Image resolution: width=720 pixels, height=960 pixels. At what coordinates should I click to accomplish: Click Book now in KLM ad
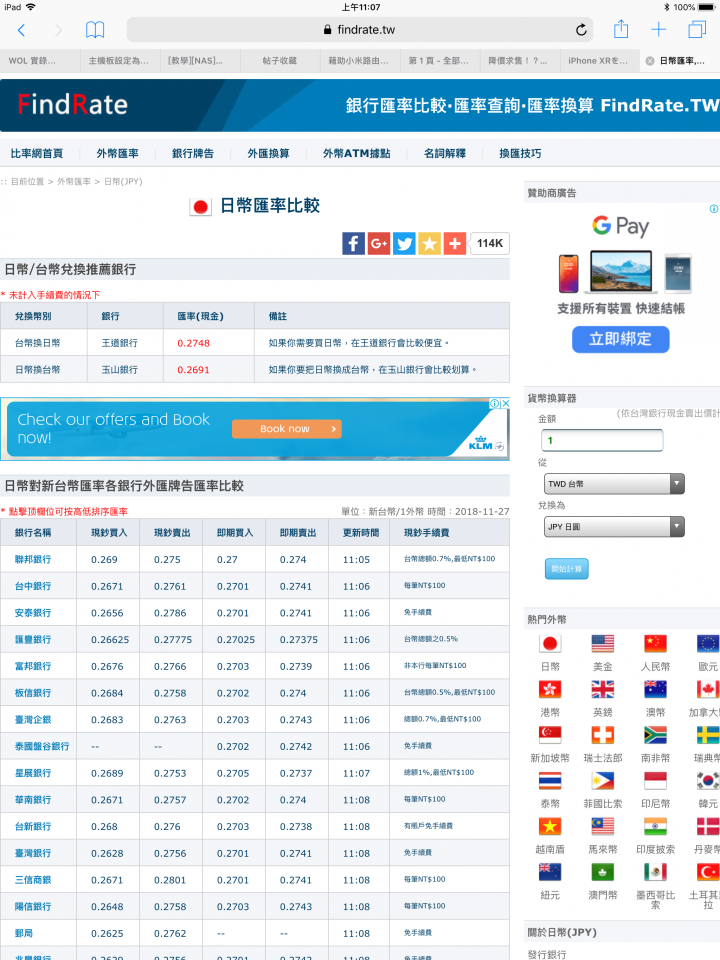(x=287, y=429)
